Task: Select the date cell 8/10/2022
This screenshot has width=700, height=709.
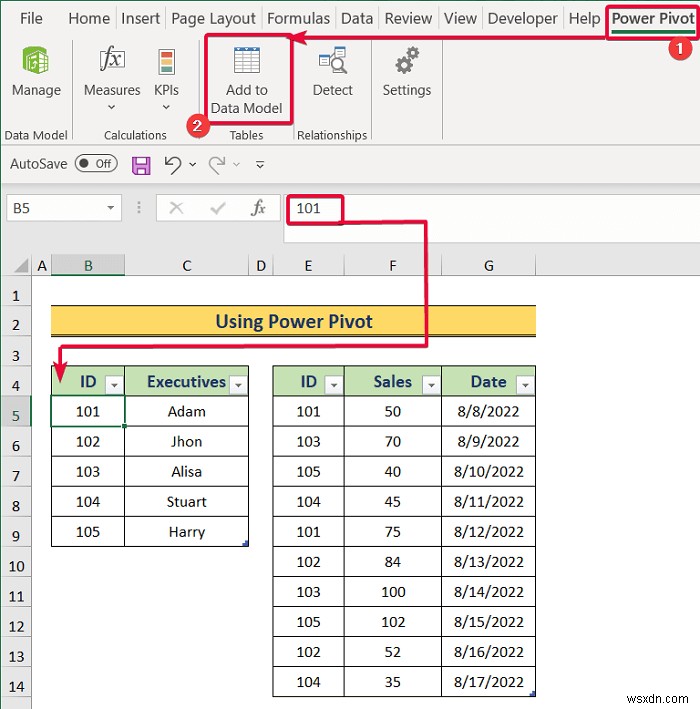Action: (x=488, y=472)
